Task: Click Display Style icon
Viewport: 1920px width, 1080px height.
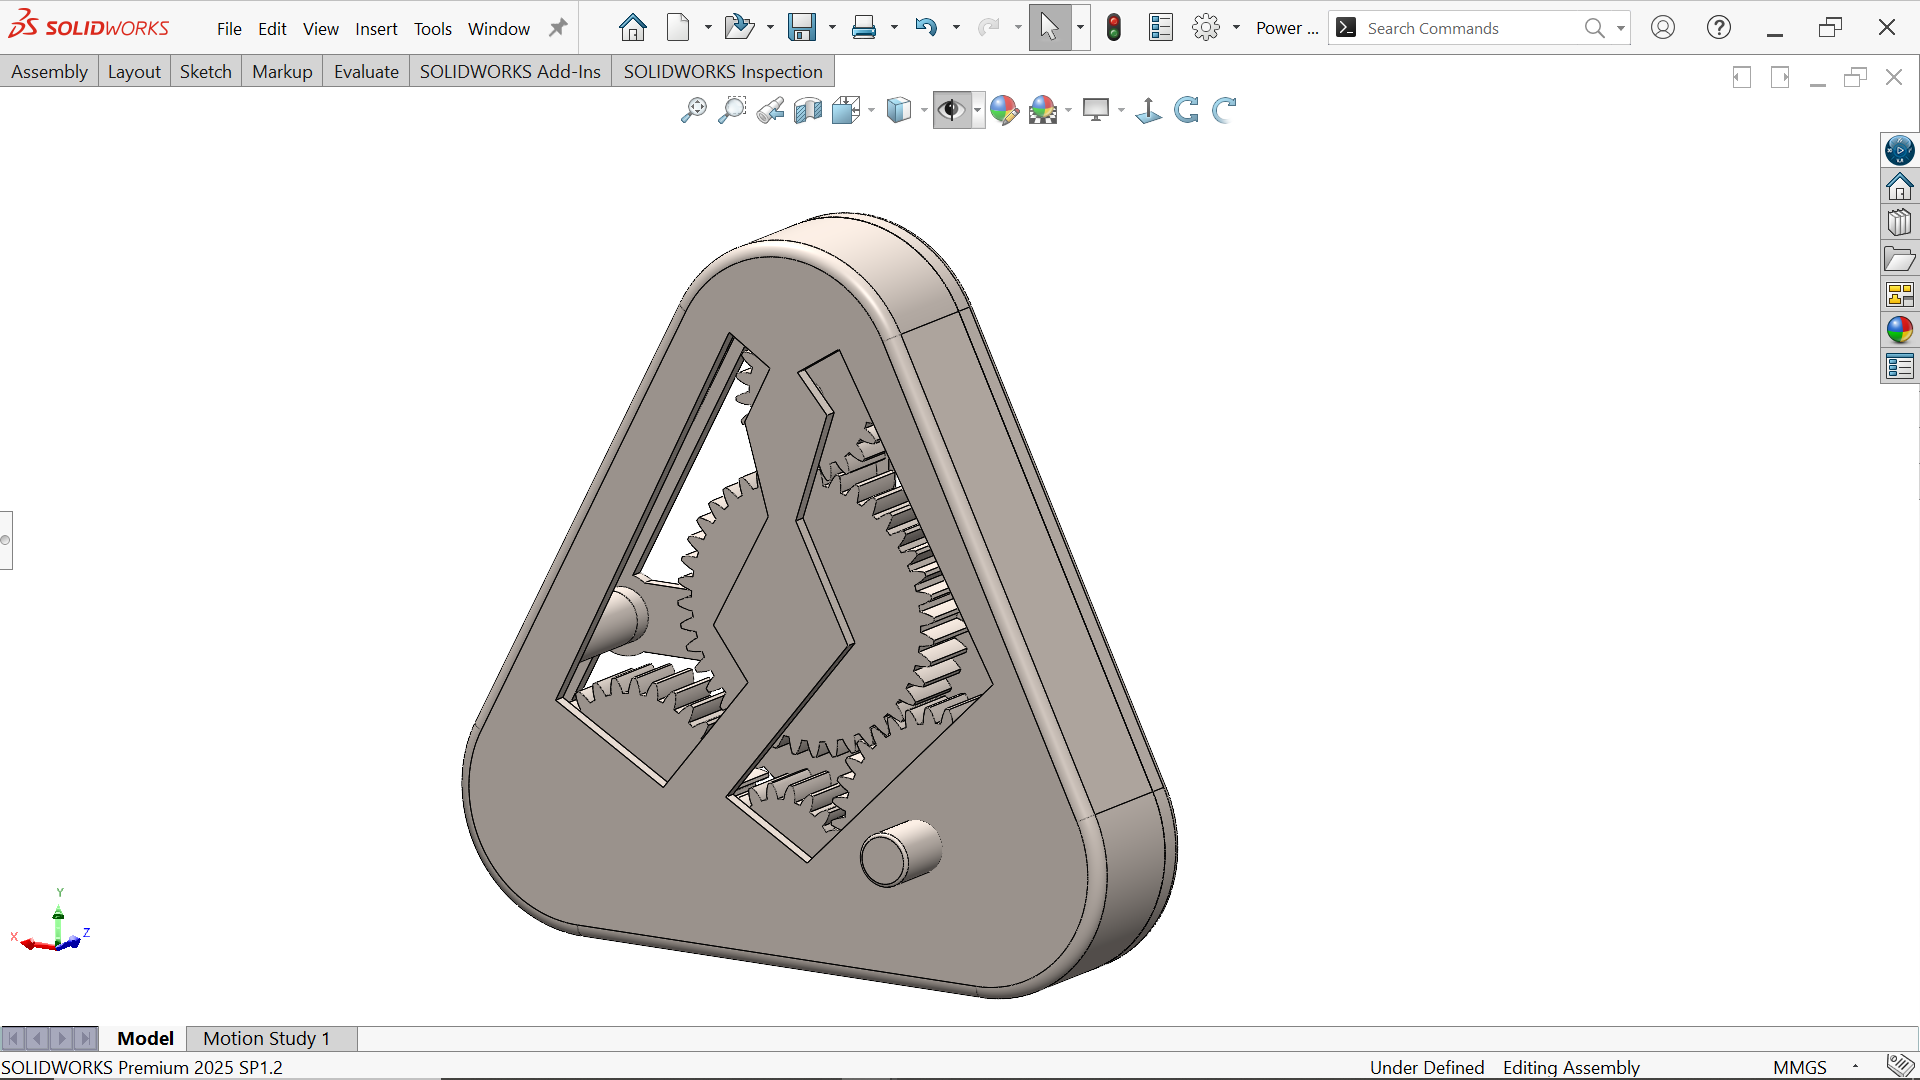Action: point(899,110)
